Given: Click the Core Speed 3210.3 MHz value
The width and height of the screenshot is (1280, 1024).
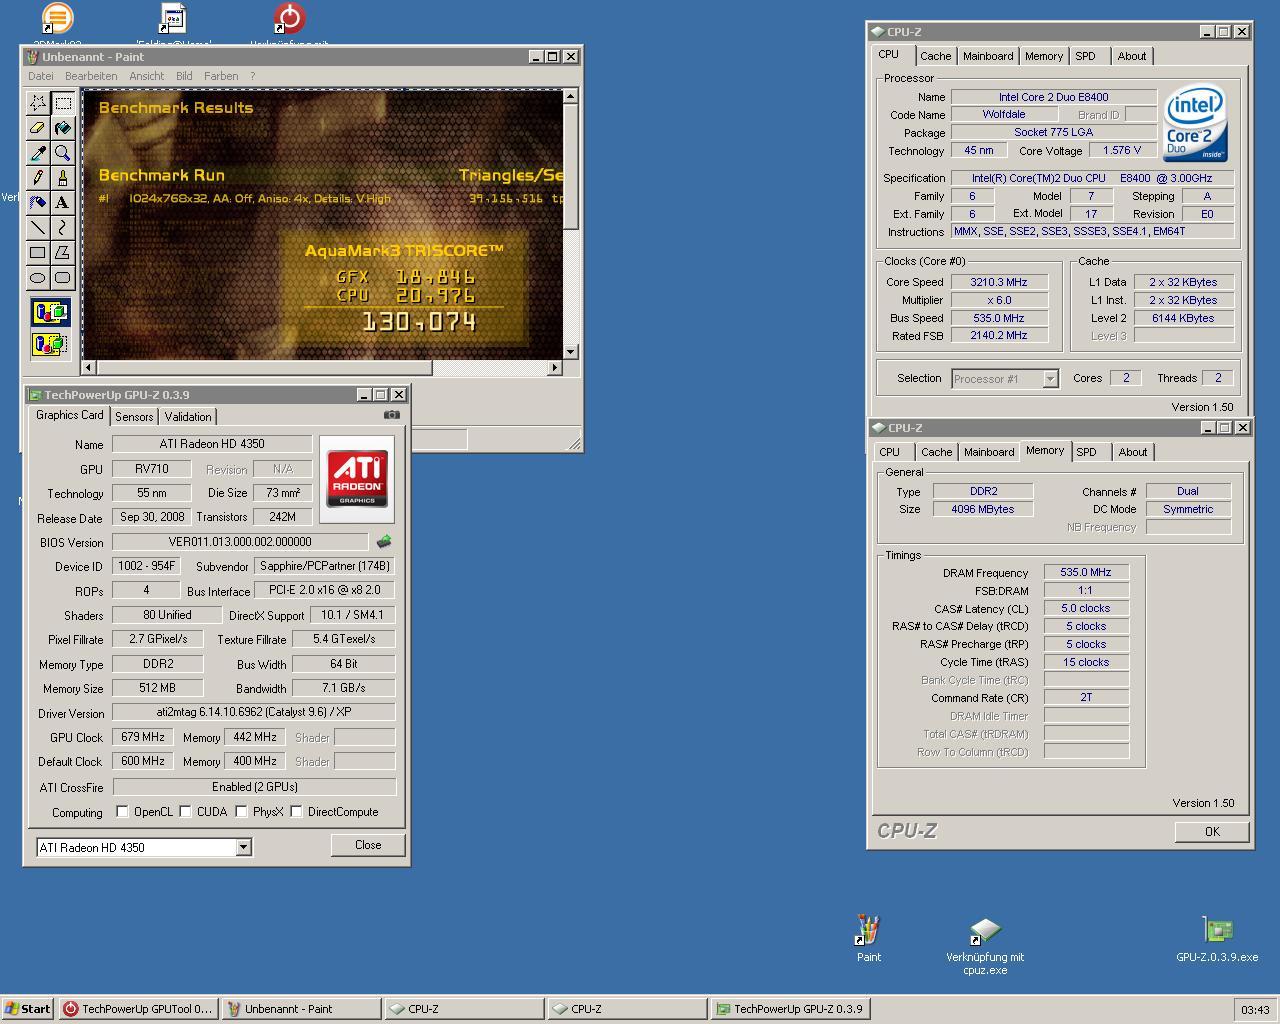Looking at the screenshot, I should pos(998,282).
